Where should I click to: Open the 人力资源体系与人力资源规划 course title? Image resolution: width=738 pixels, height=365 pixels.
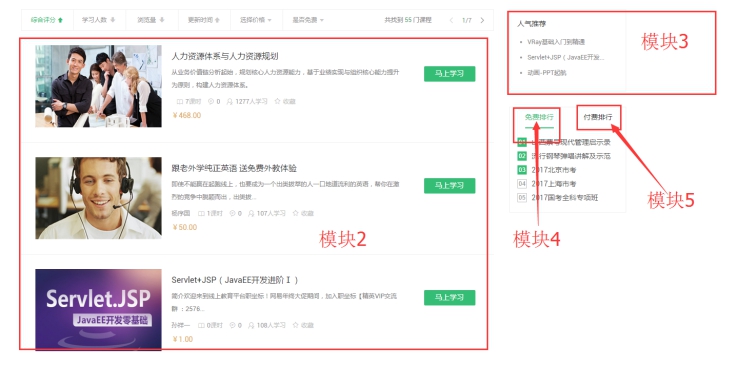click(225, 56)
